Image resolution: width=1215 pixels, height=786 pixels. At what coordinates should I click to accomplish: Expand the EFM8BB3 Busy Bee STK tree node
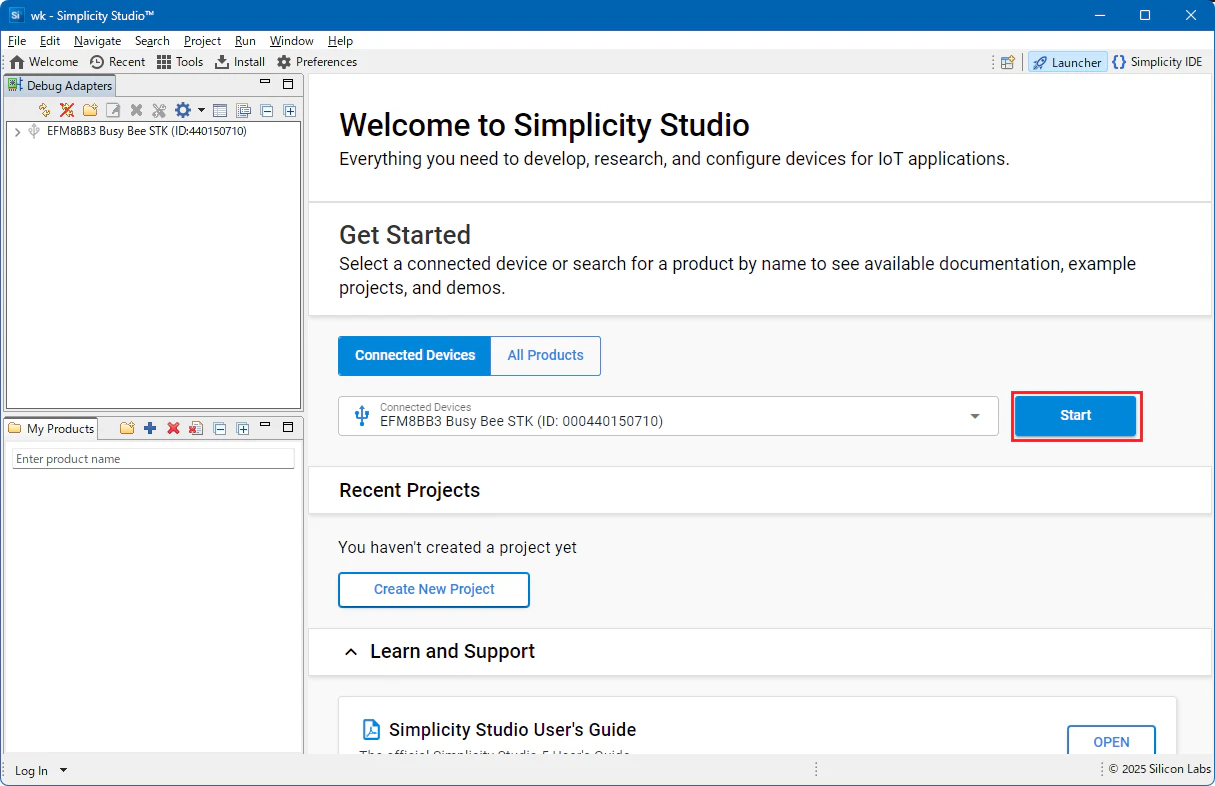click(17, 131)
